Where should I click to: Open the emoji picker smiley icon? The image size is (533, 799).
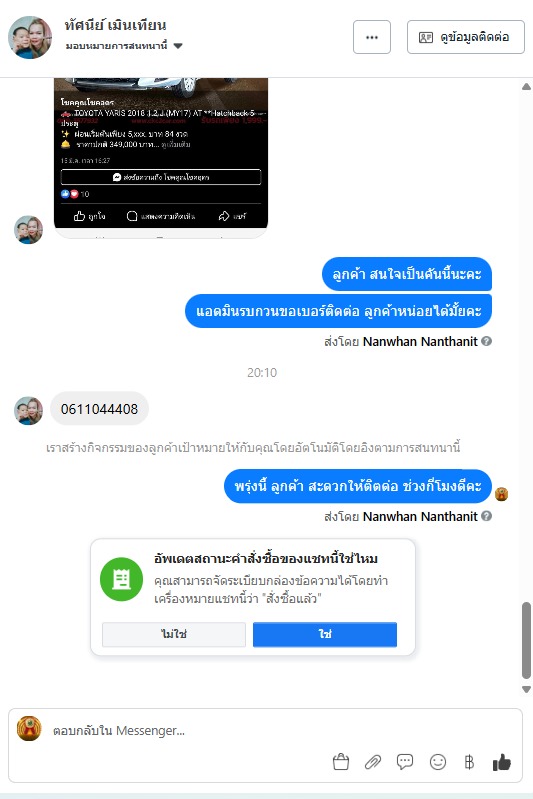pos(438,762)
